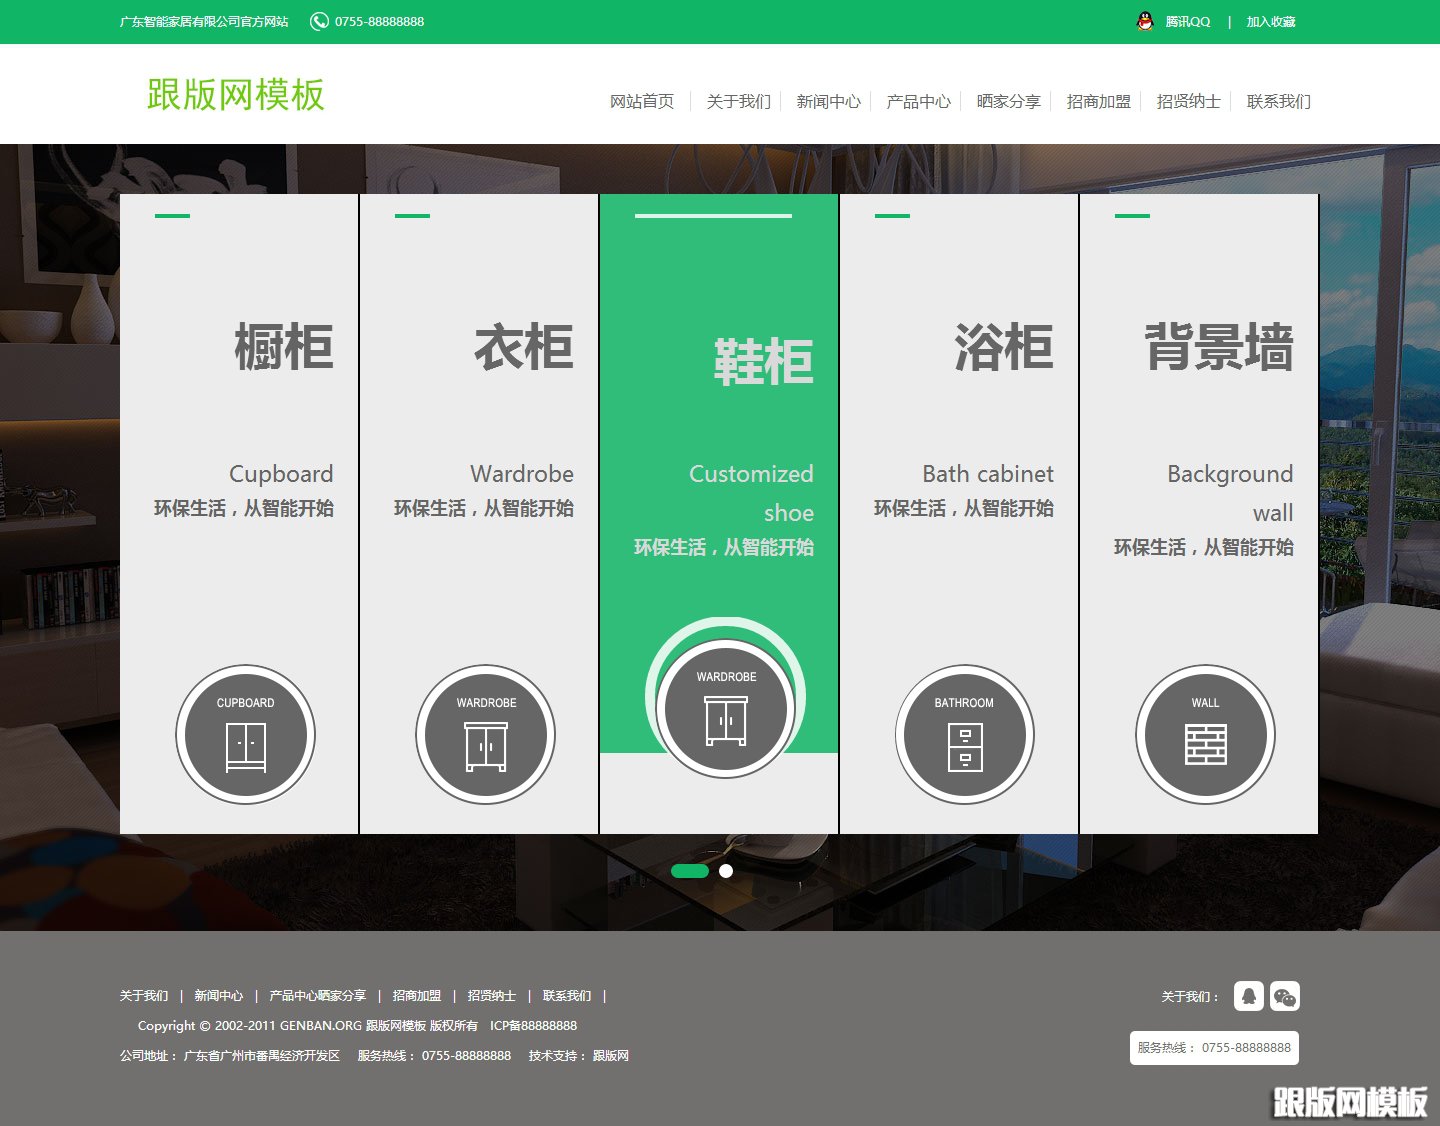Click the WALL brick icon under 背景墙
Screen dimensions: 1440x1126
(x=1205, y=734)
